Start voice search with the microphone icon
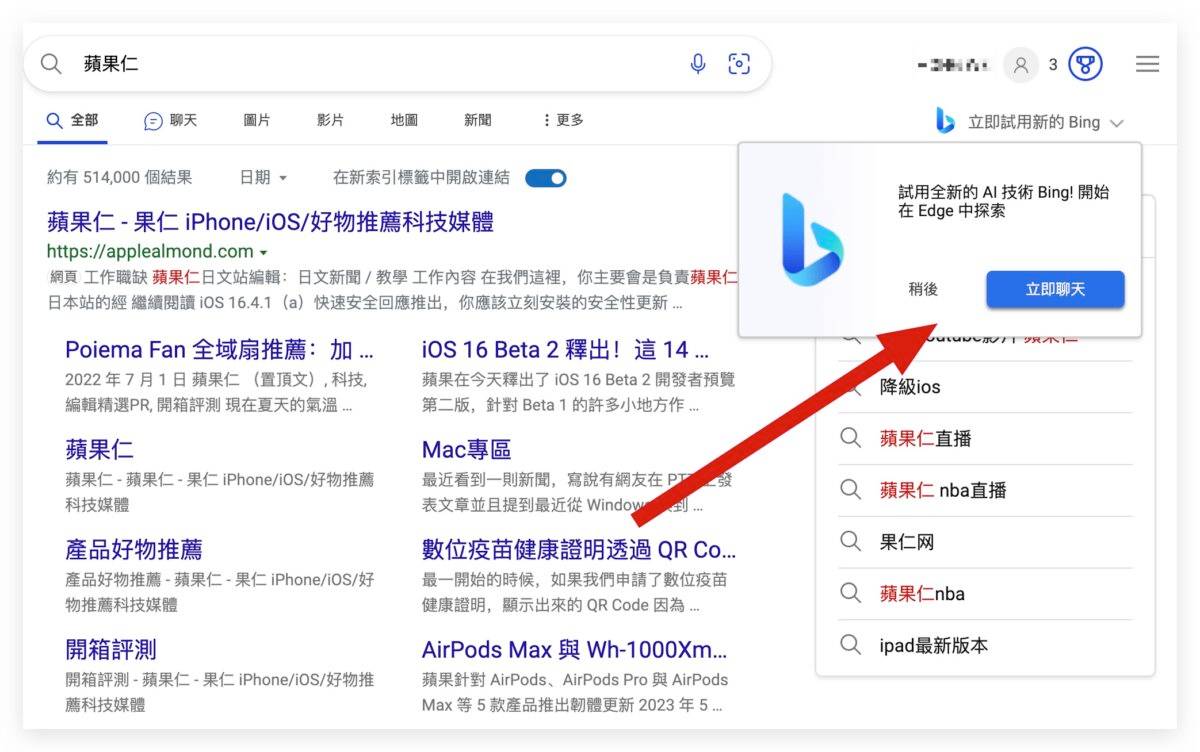Image resolution: width=1200 pixels, height=752 pixels. coord(698,64)
